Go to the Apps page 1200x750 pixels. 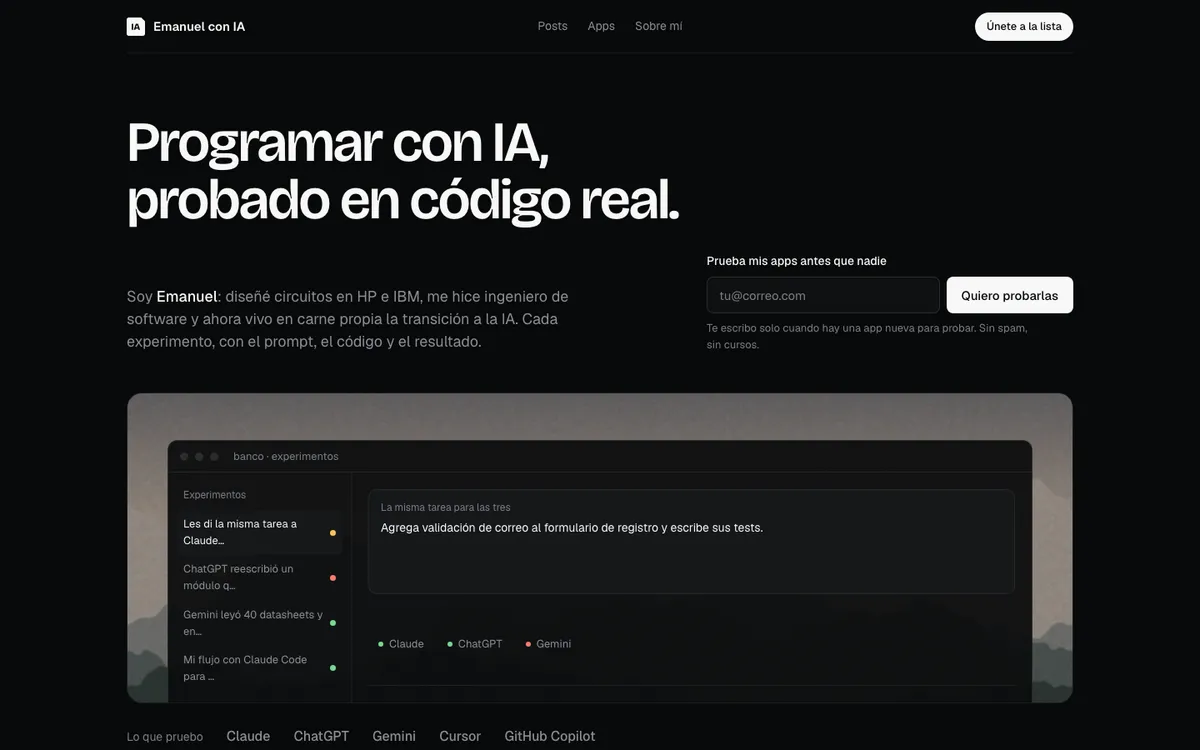coord(601,26)
